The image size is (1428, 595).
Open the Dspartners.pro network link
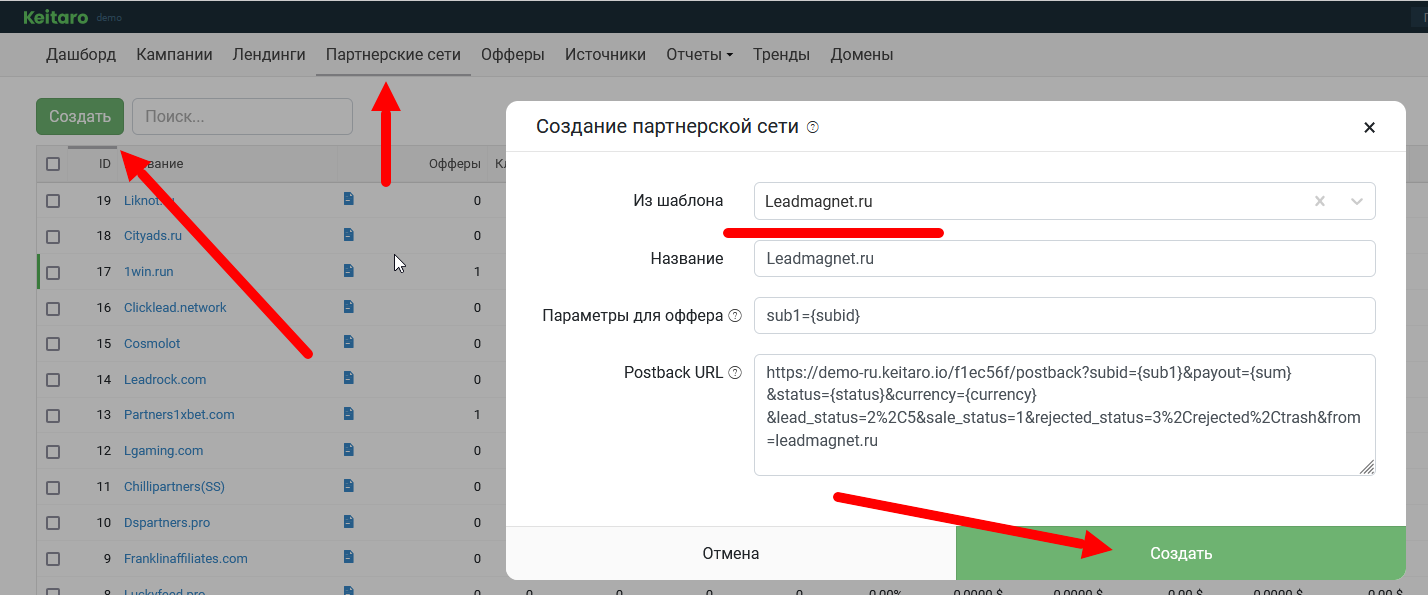[x=167, y=523]
